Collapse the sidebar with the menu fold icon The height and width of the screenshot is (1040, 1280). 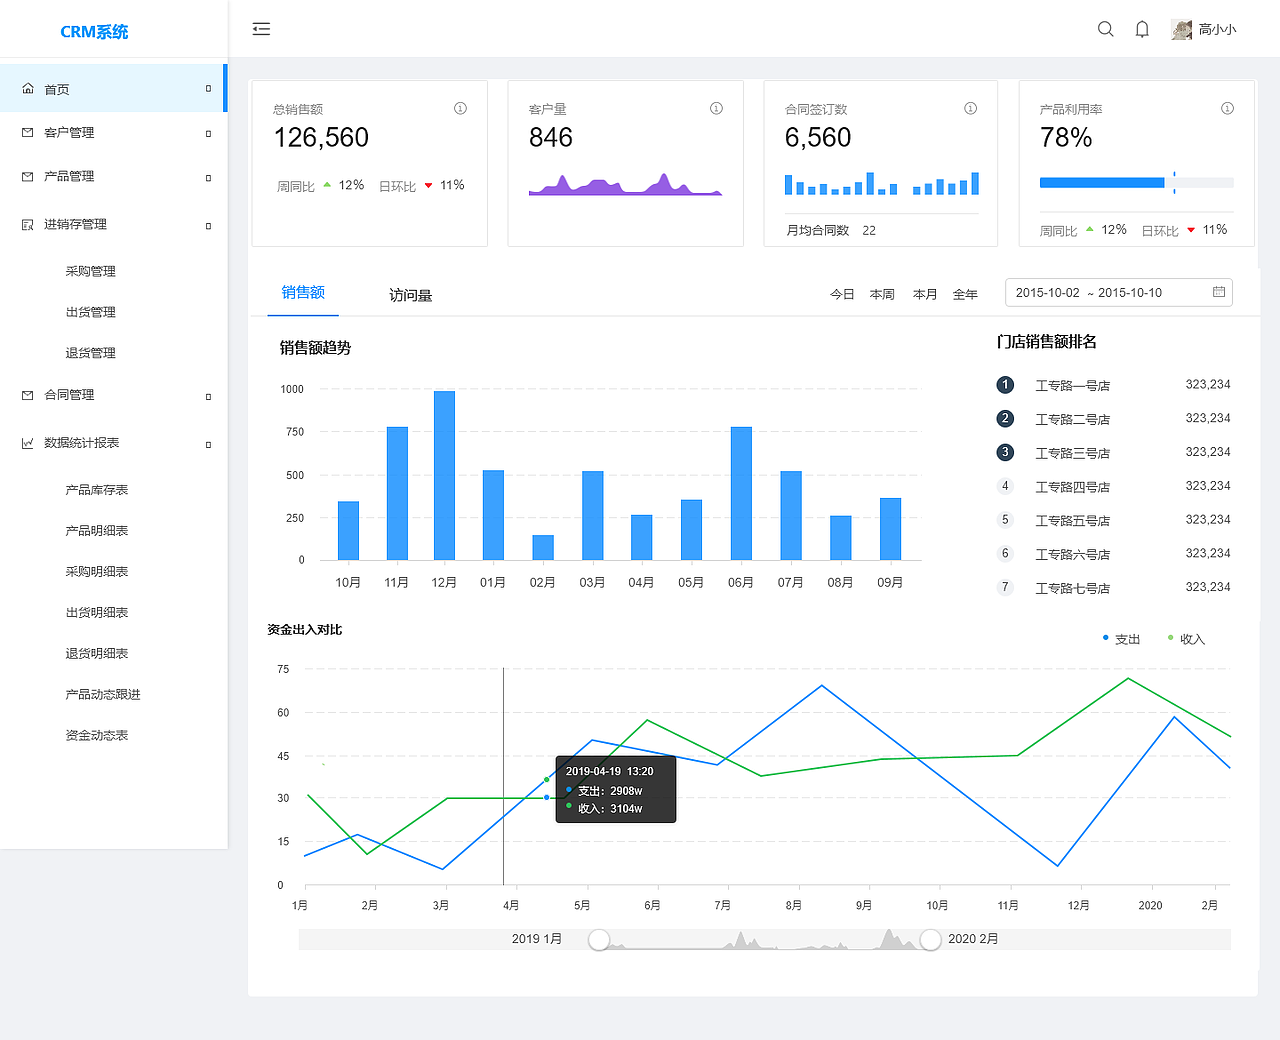(x=261, y=29)
